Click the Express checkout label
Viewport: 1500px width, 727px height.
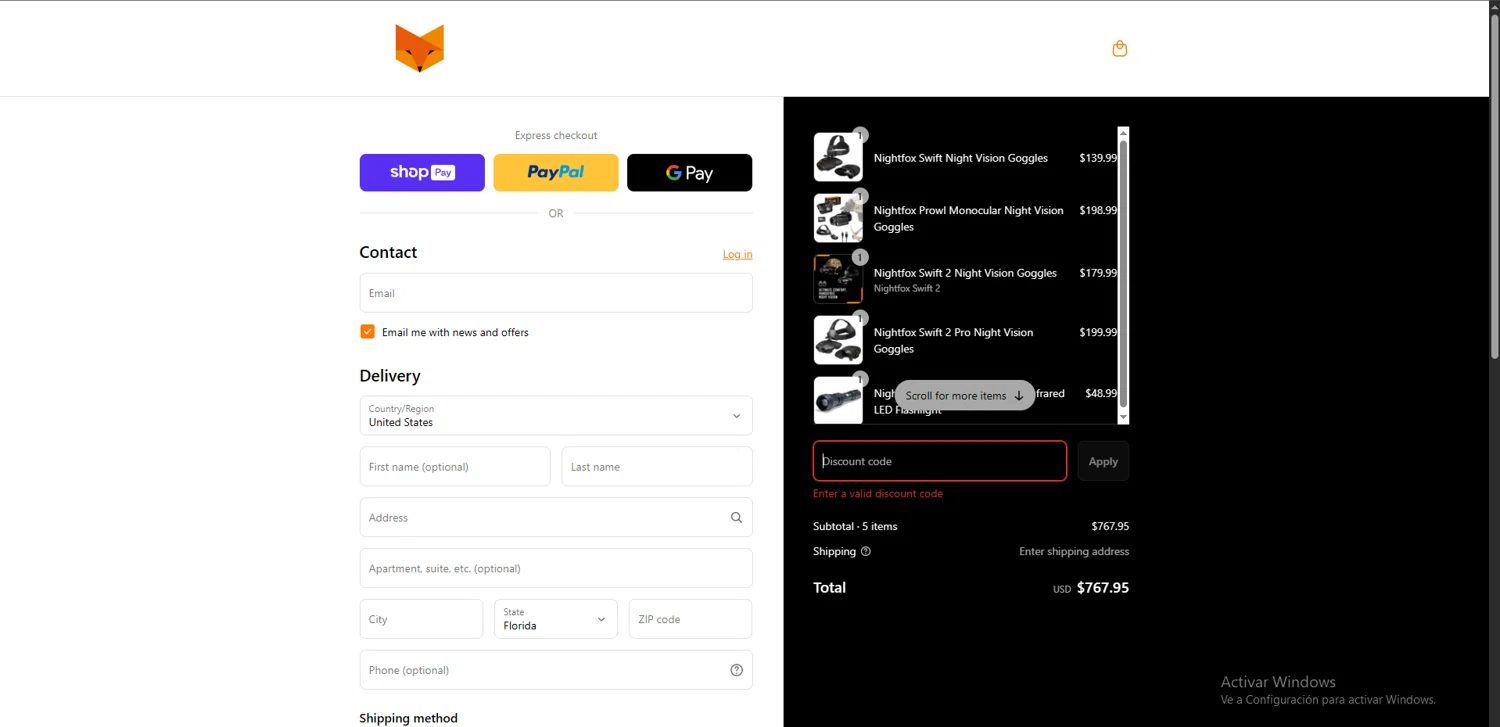click(556, 135)
